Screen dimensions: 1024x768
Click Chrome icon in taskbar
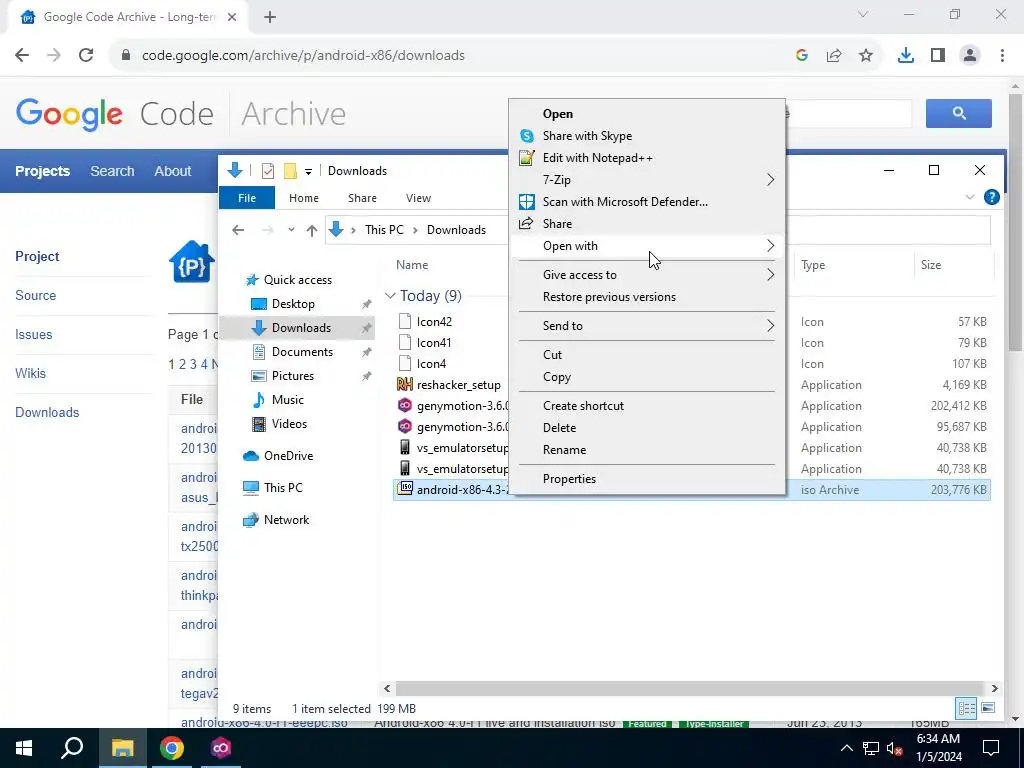172,748
